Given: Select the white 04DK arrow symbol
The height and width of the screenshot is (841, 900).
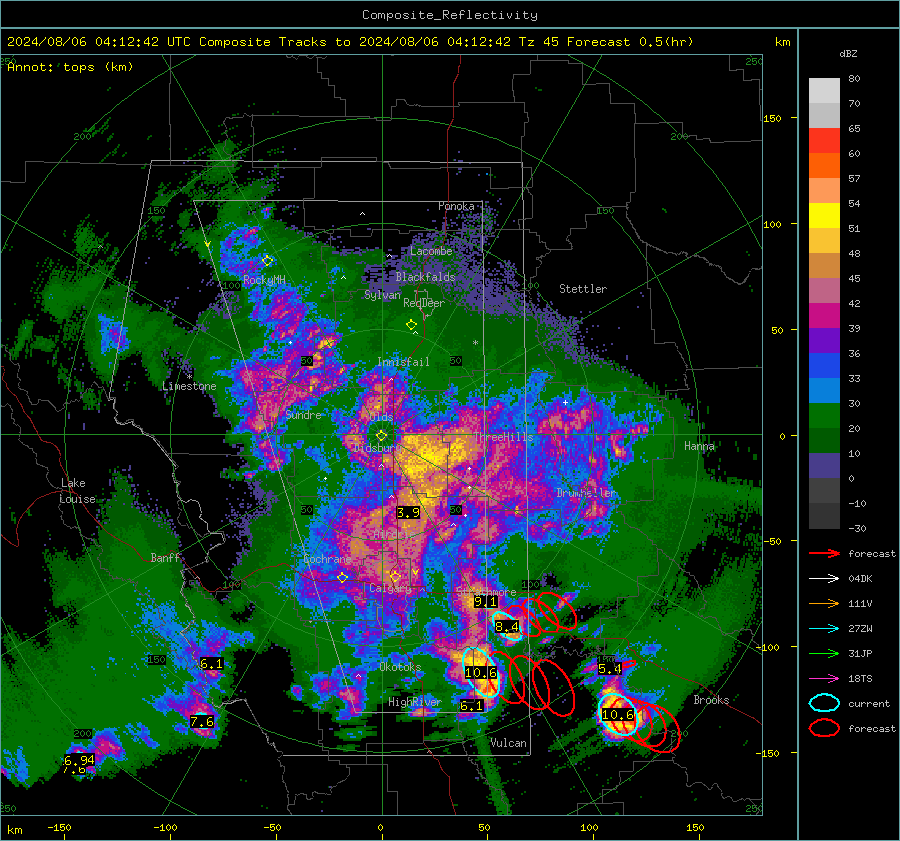Looking at the screenshot, I should 824,579.
